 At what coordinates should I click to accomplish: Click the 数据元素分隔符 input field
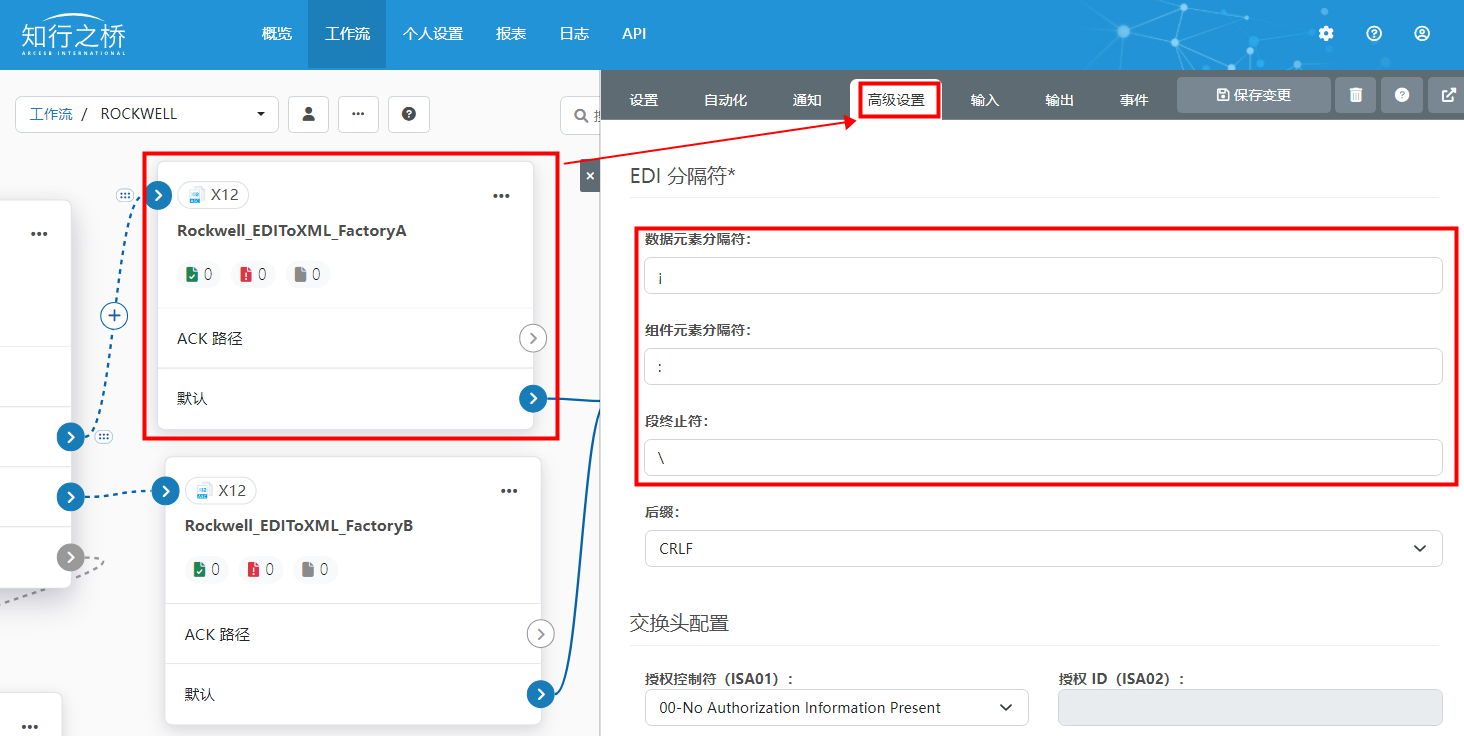(x=1043, y=276)
